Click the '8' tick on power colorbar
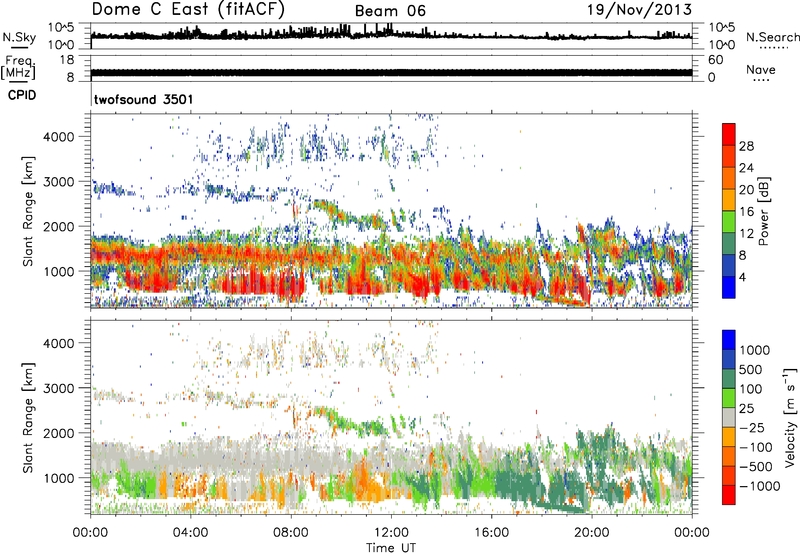 pyautogui.click(x=743, y=255)
